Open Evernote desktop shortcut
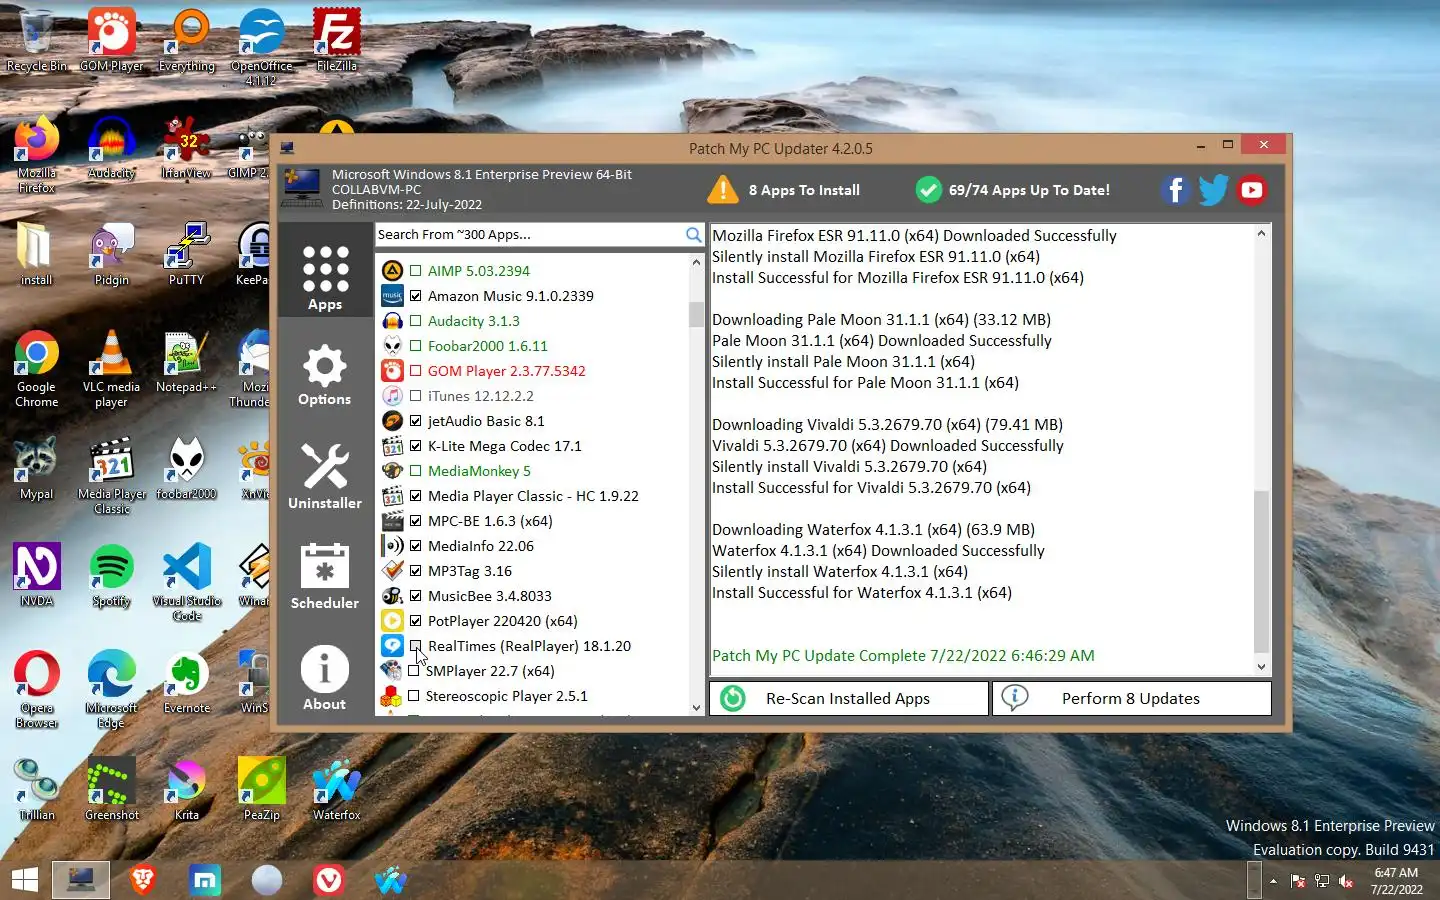The height and width of the screenshot is (900, 1440). 187,682
